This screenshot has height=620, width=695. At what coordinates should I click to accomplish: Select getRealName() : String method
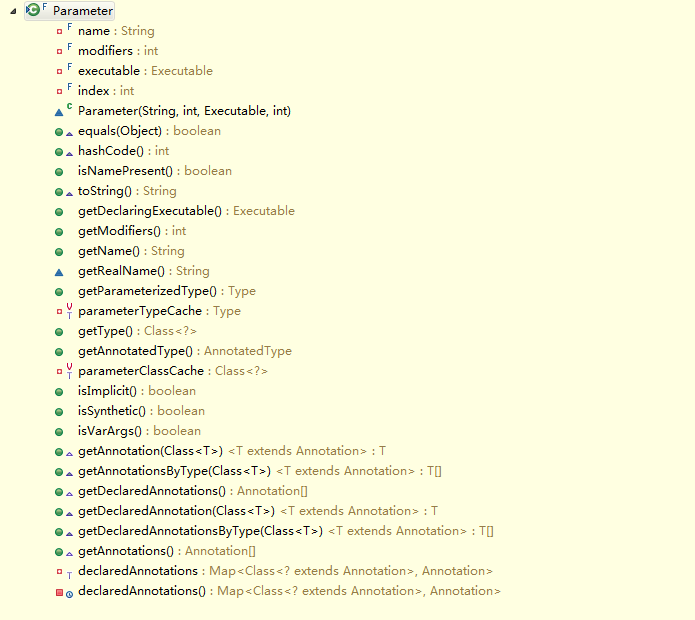coord(144,271)
